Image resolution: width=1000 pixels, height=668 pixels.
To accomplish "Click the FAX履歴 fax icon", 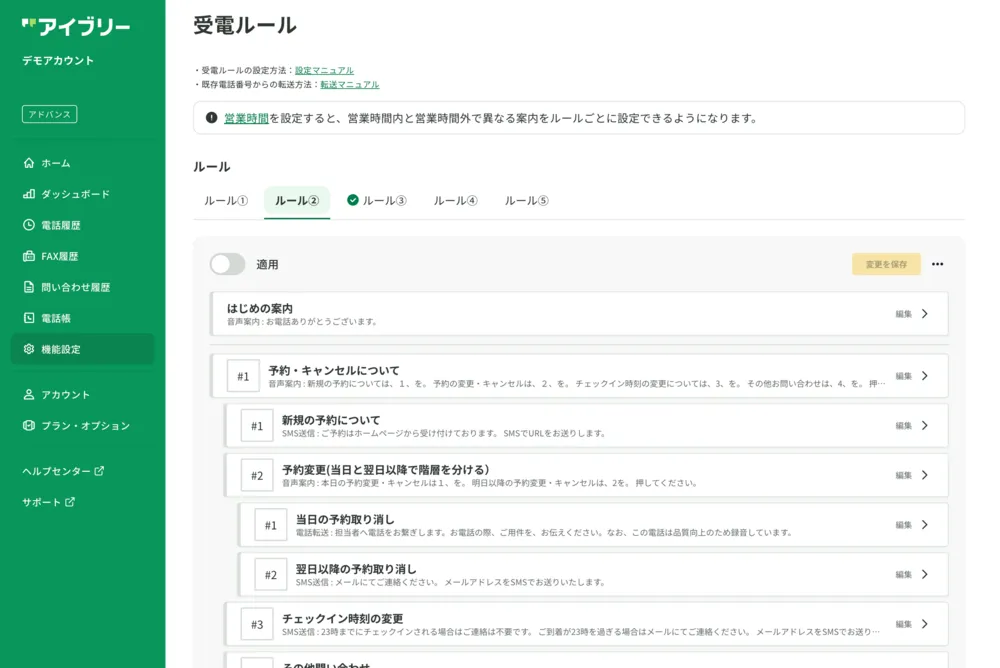I will (x=29, y=256).
